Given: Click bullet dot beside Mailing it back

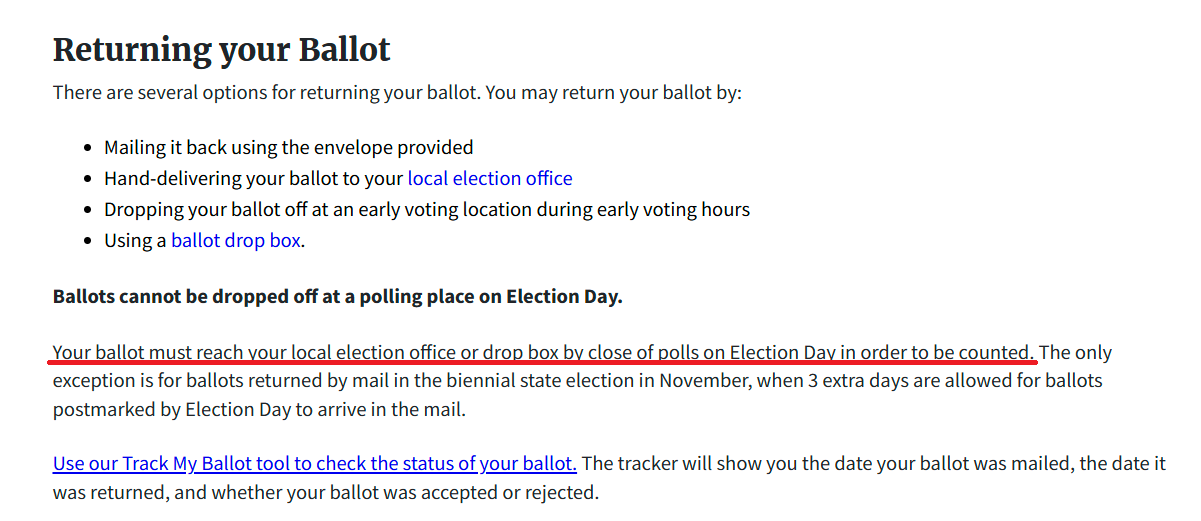Looking at the screenshot, I should point(89,148).
